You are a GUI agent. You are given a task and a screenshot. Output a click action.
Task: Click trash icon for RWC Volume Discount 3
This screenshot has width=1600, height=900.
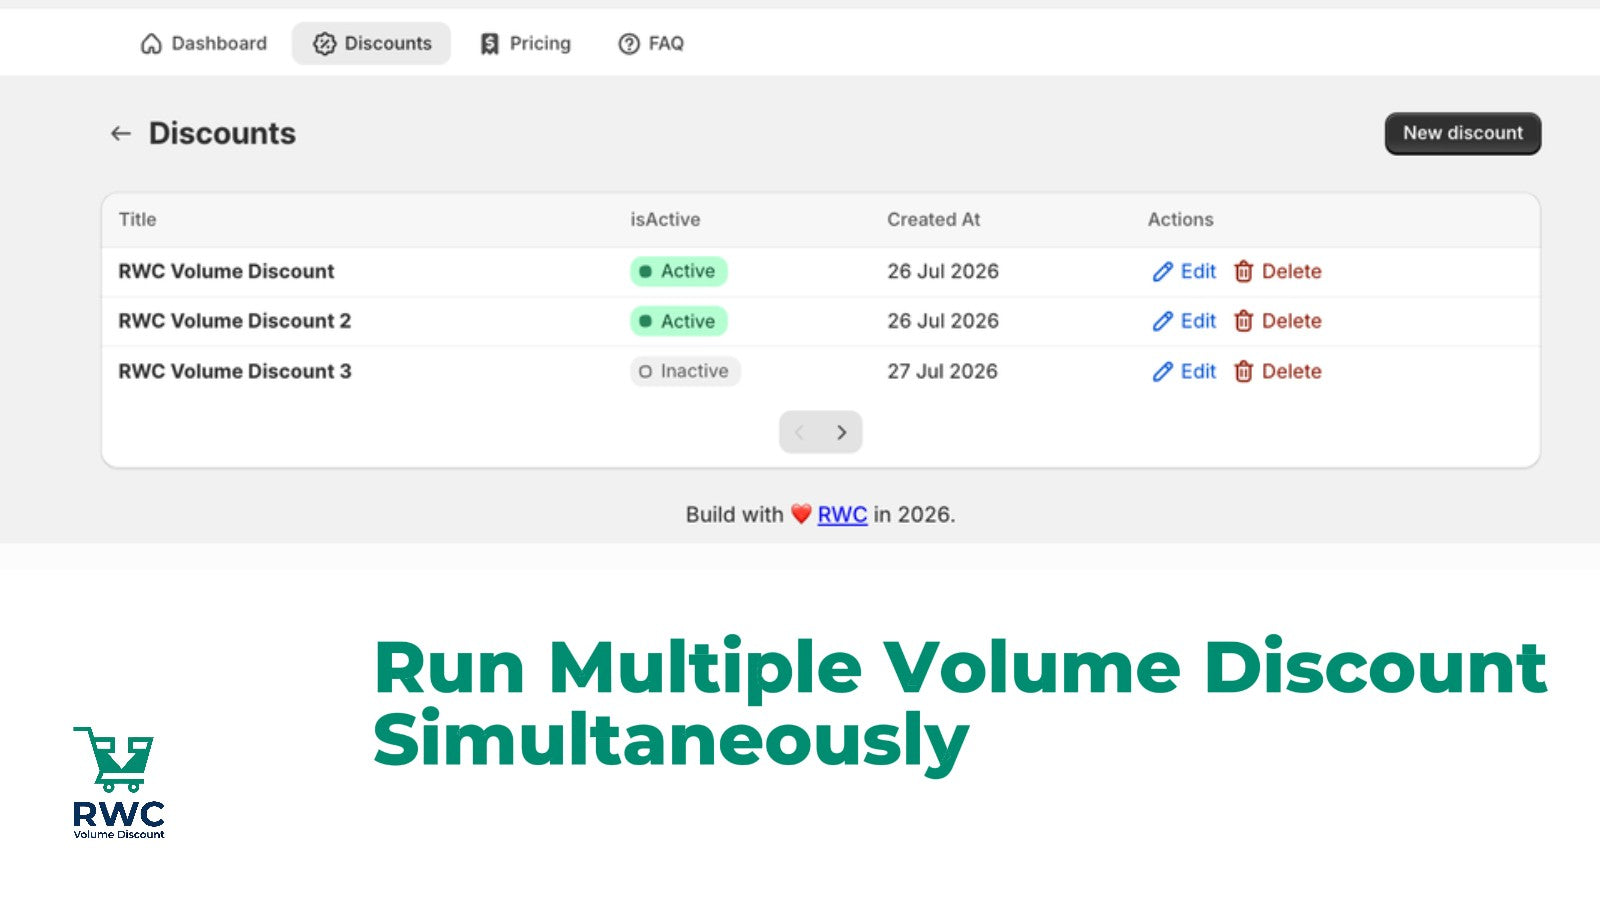pos(1243,372)
